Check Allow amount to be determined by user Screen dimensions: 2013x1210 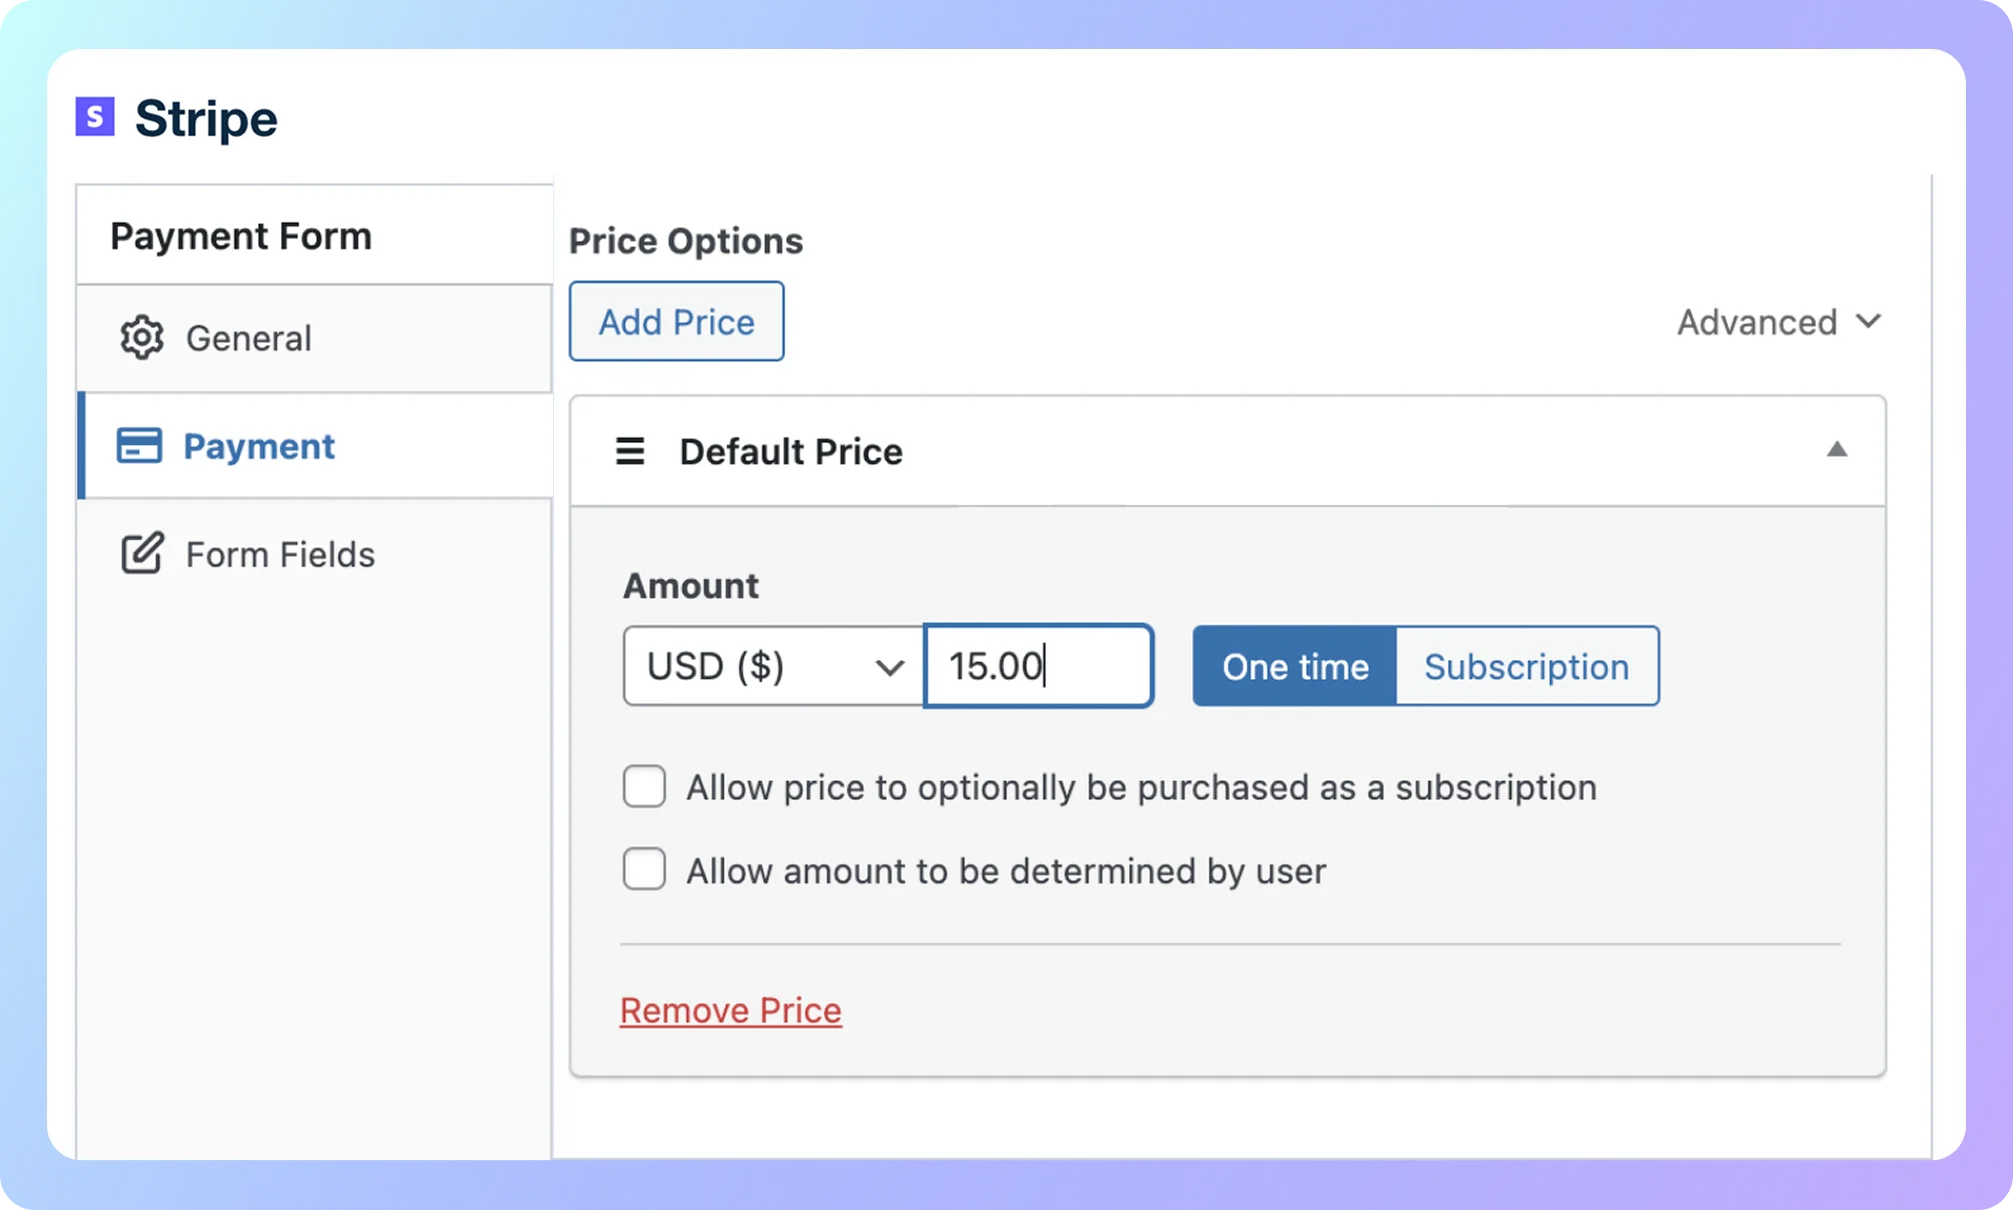[644, 870]
